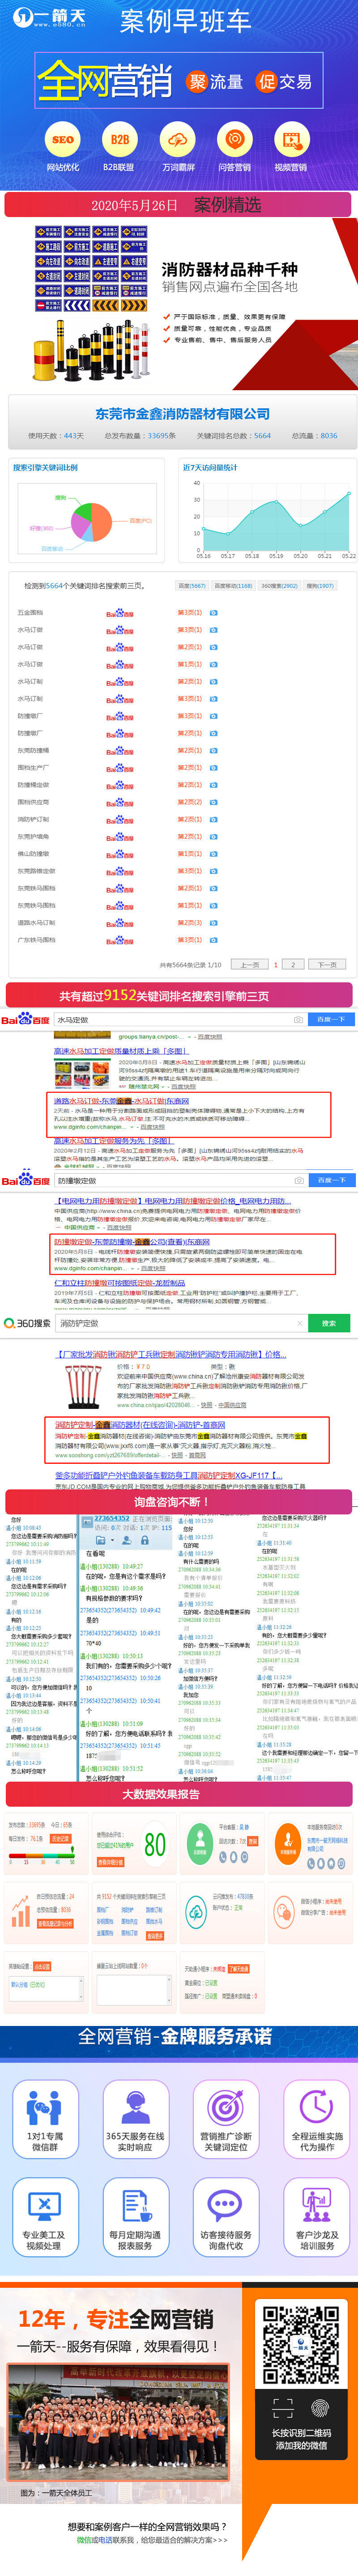Click the 关键词排名总数：5664 statistic
Viewport: 358px width, 2576px height.
coord(233,435)
